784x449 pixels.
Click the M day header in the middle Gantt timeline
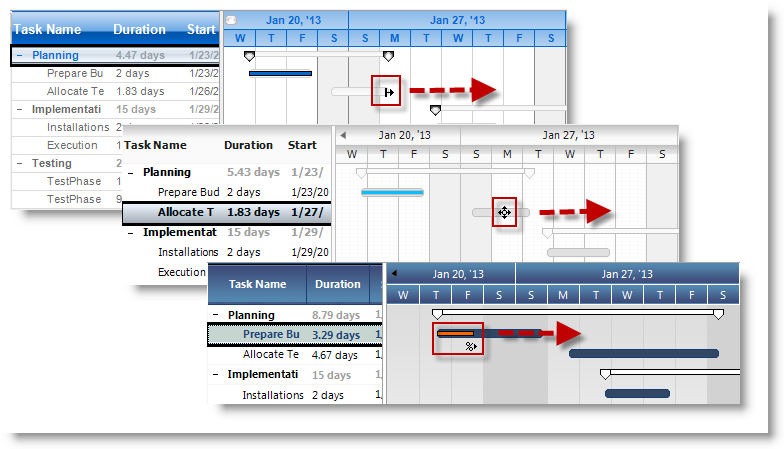coord(507,154)
